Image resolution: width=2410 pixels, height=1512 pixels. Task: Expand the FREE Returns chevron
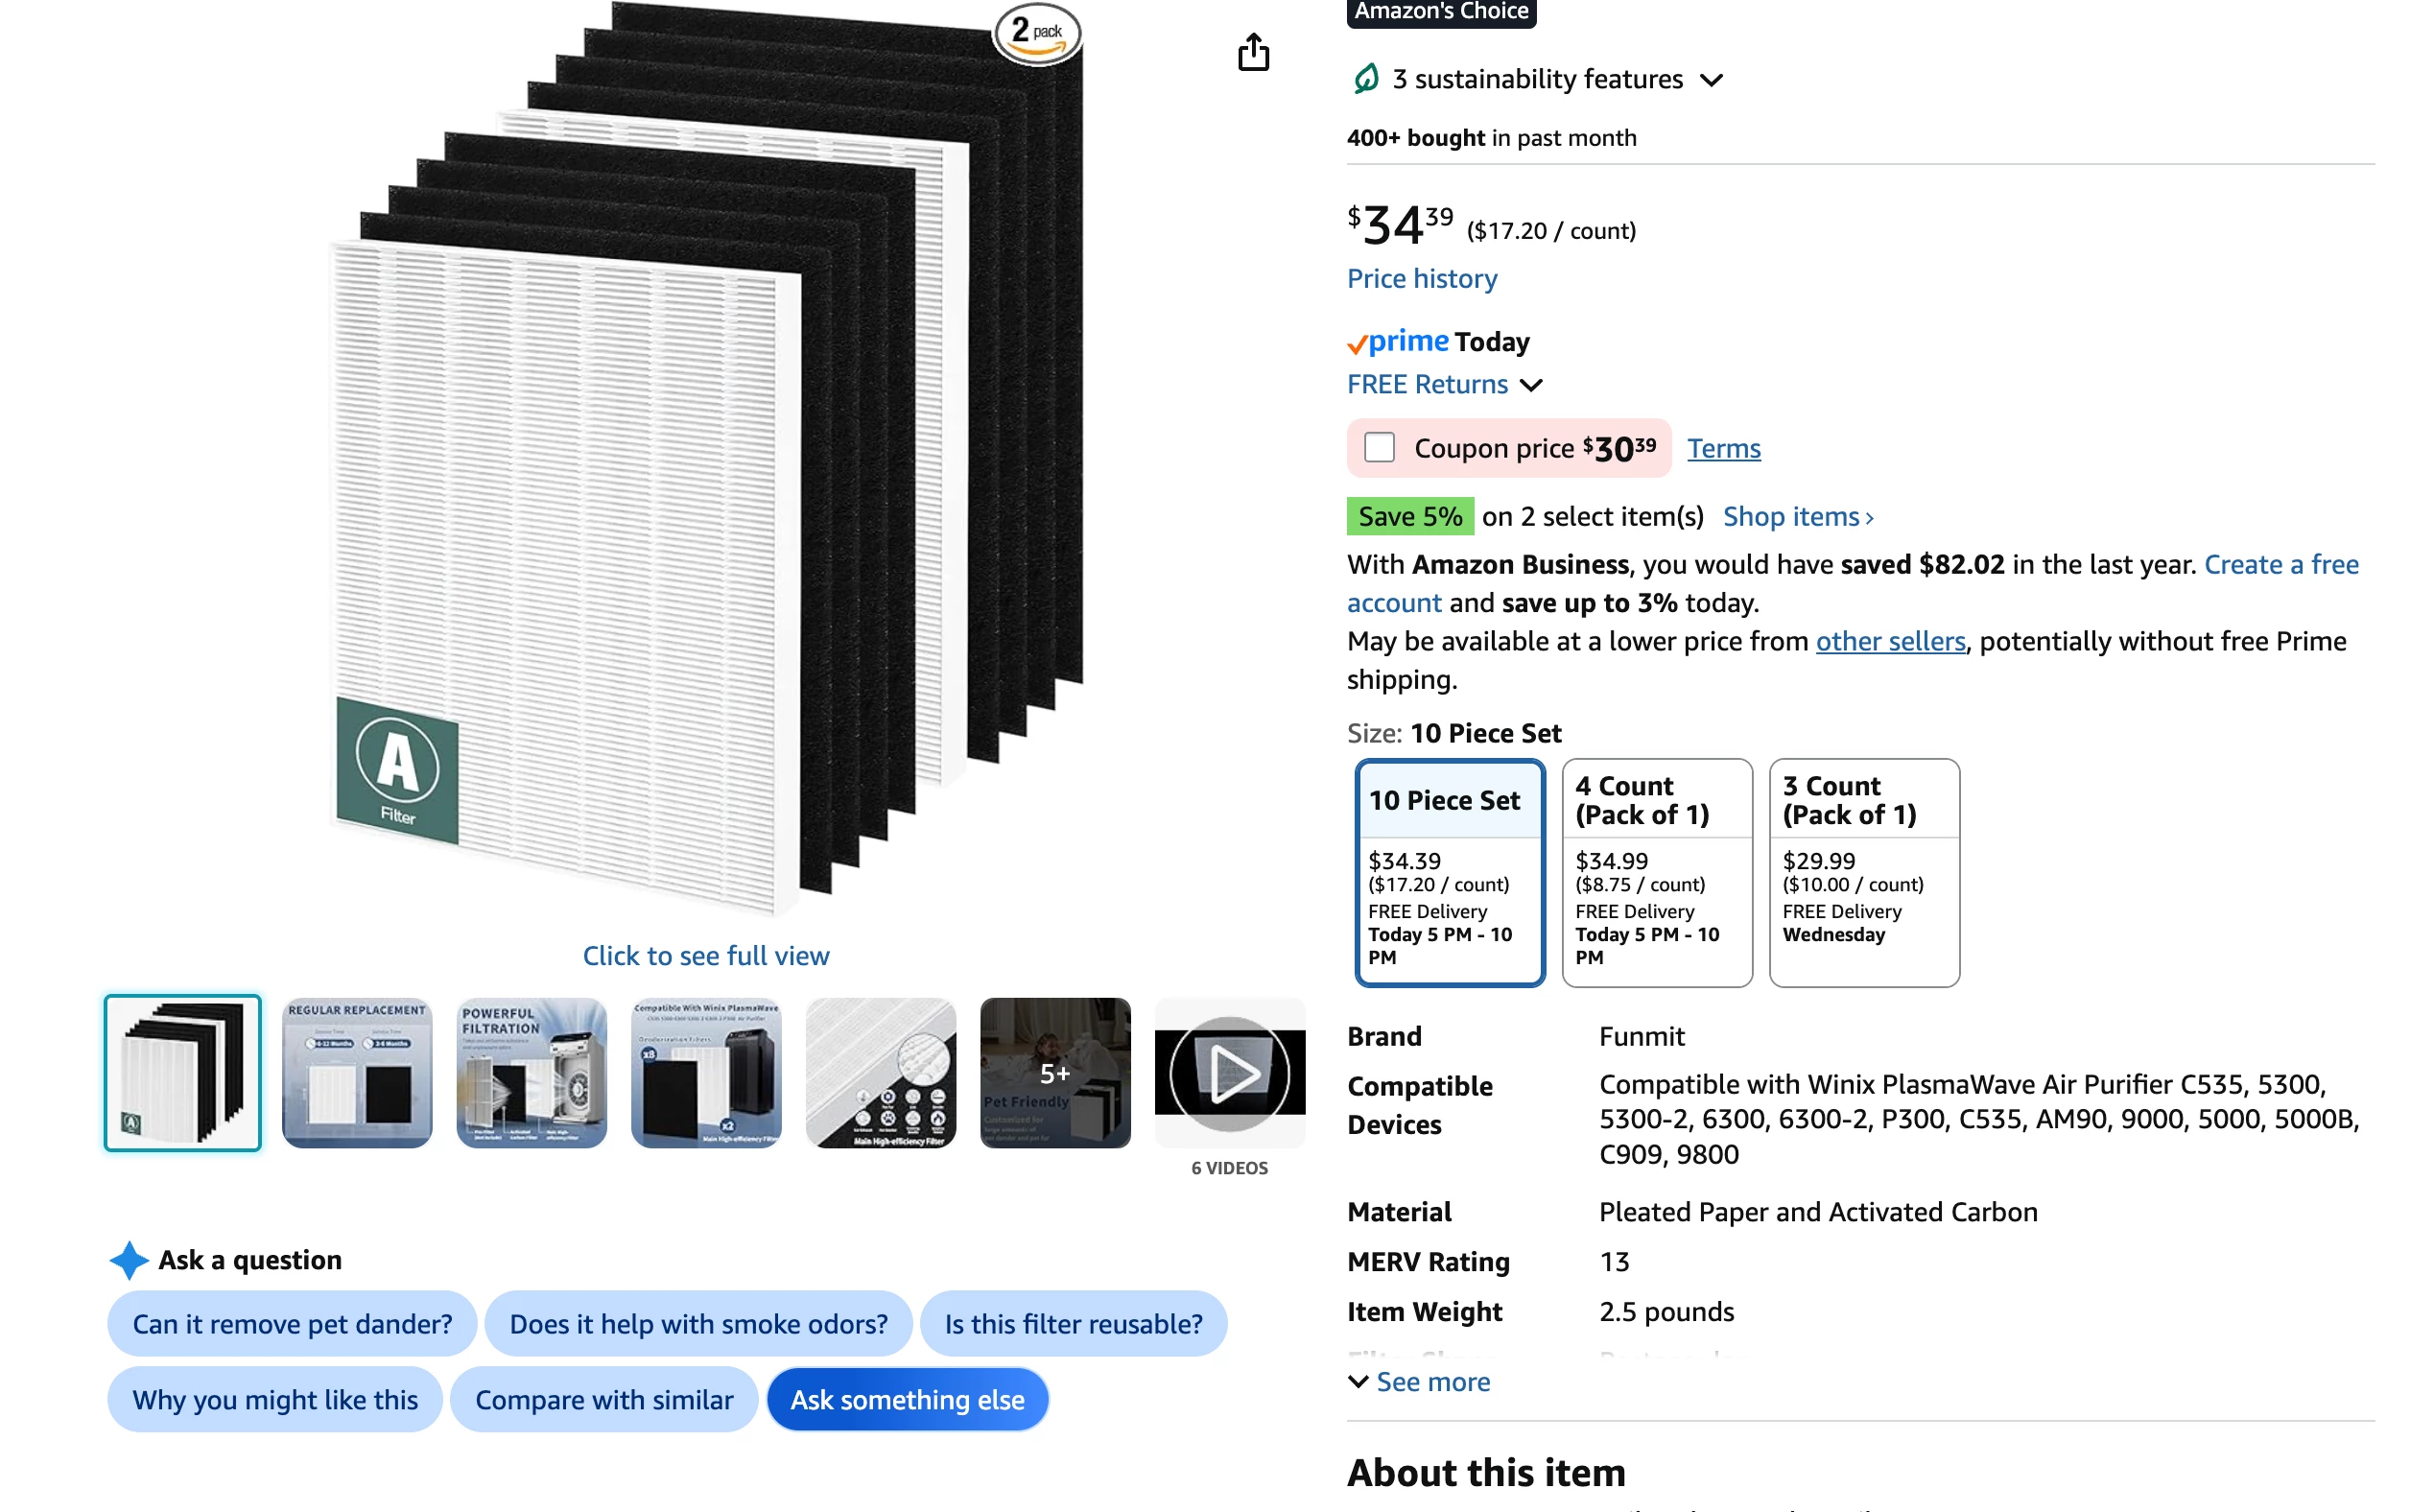click(1530, 385)
